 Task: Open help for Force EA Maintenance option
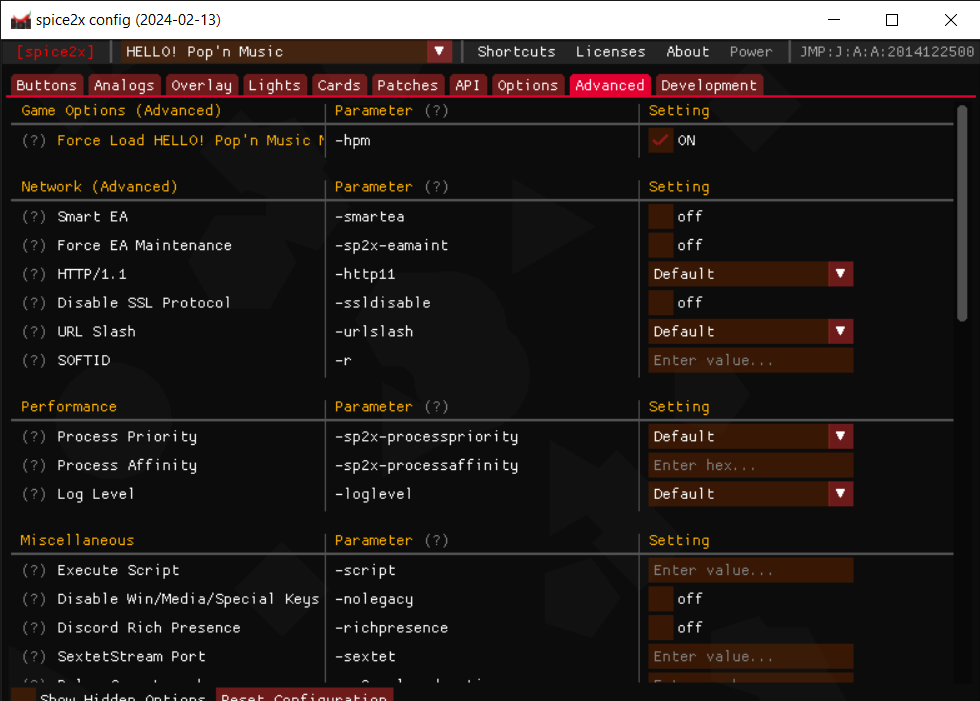pyautogui.click(x=33, y=245)
